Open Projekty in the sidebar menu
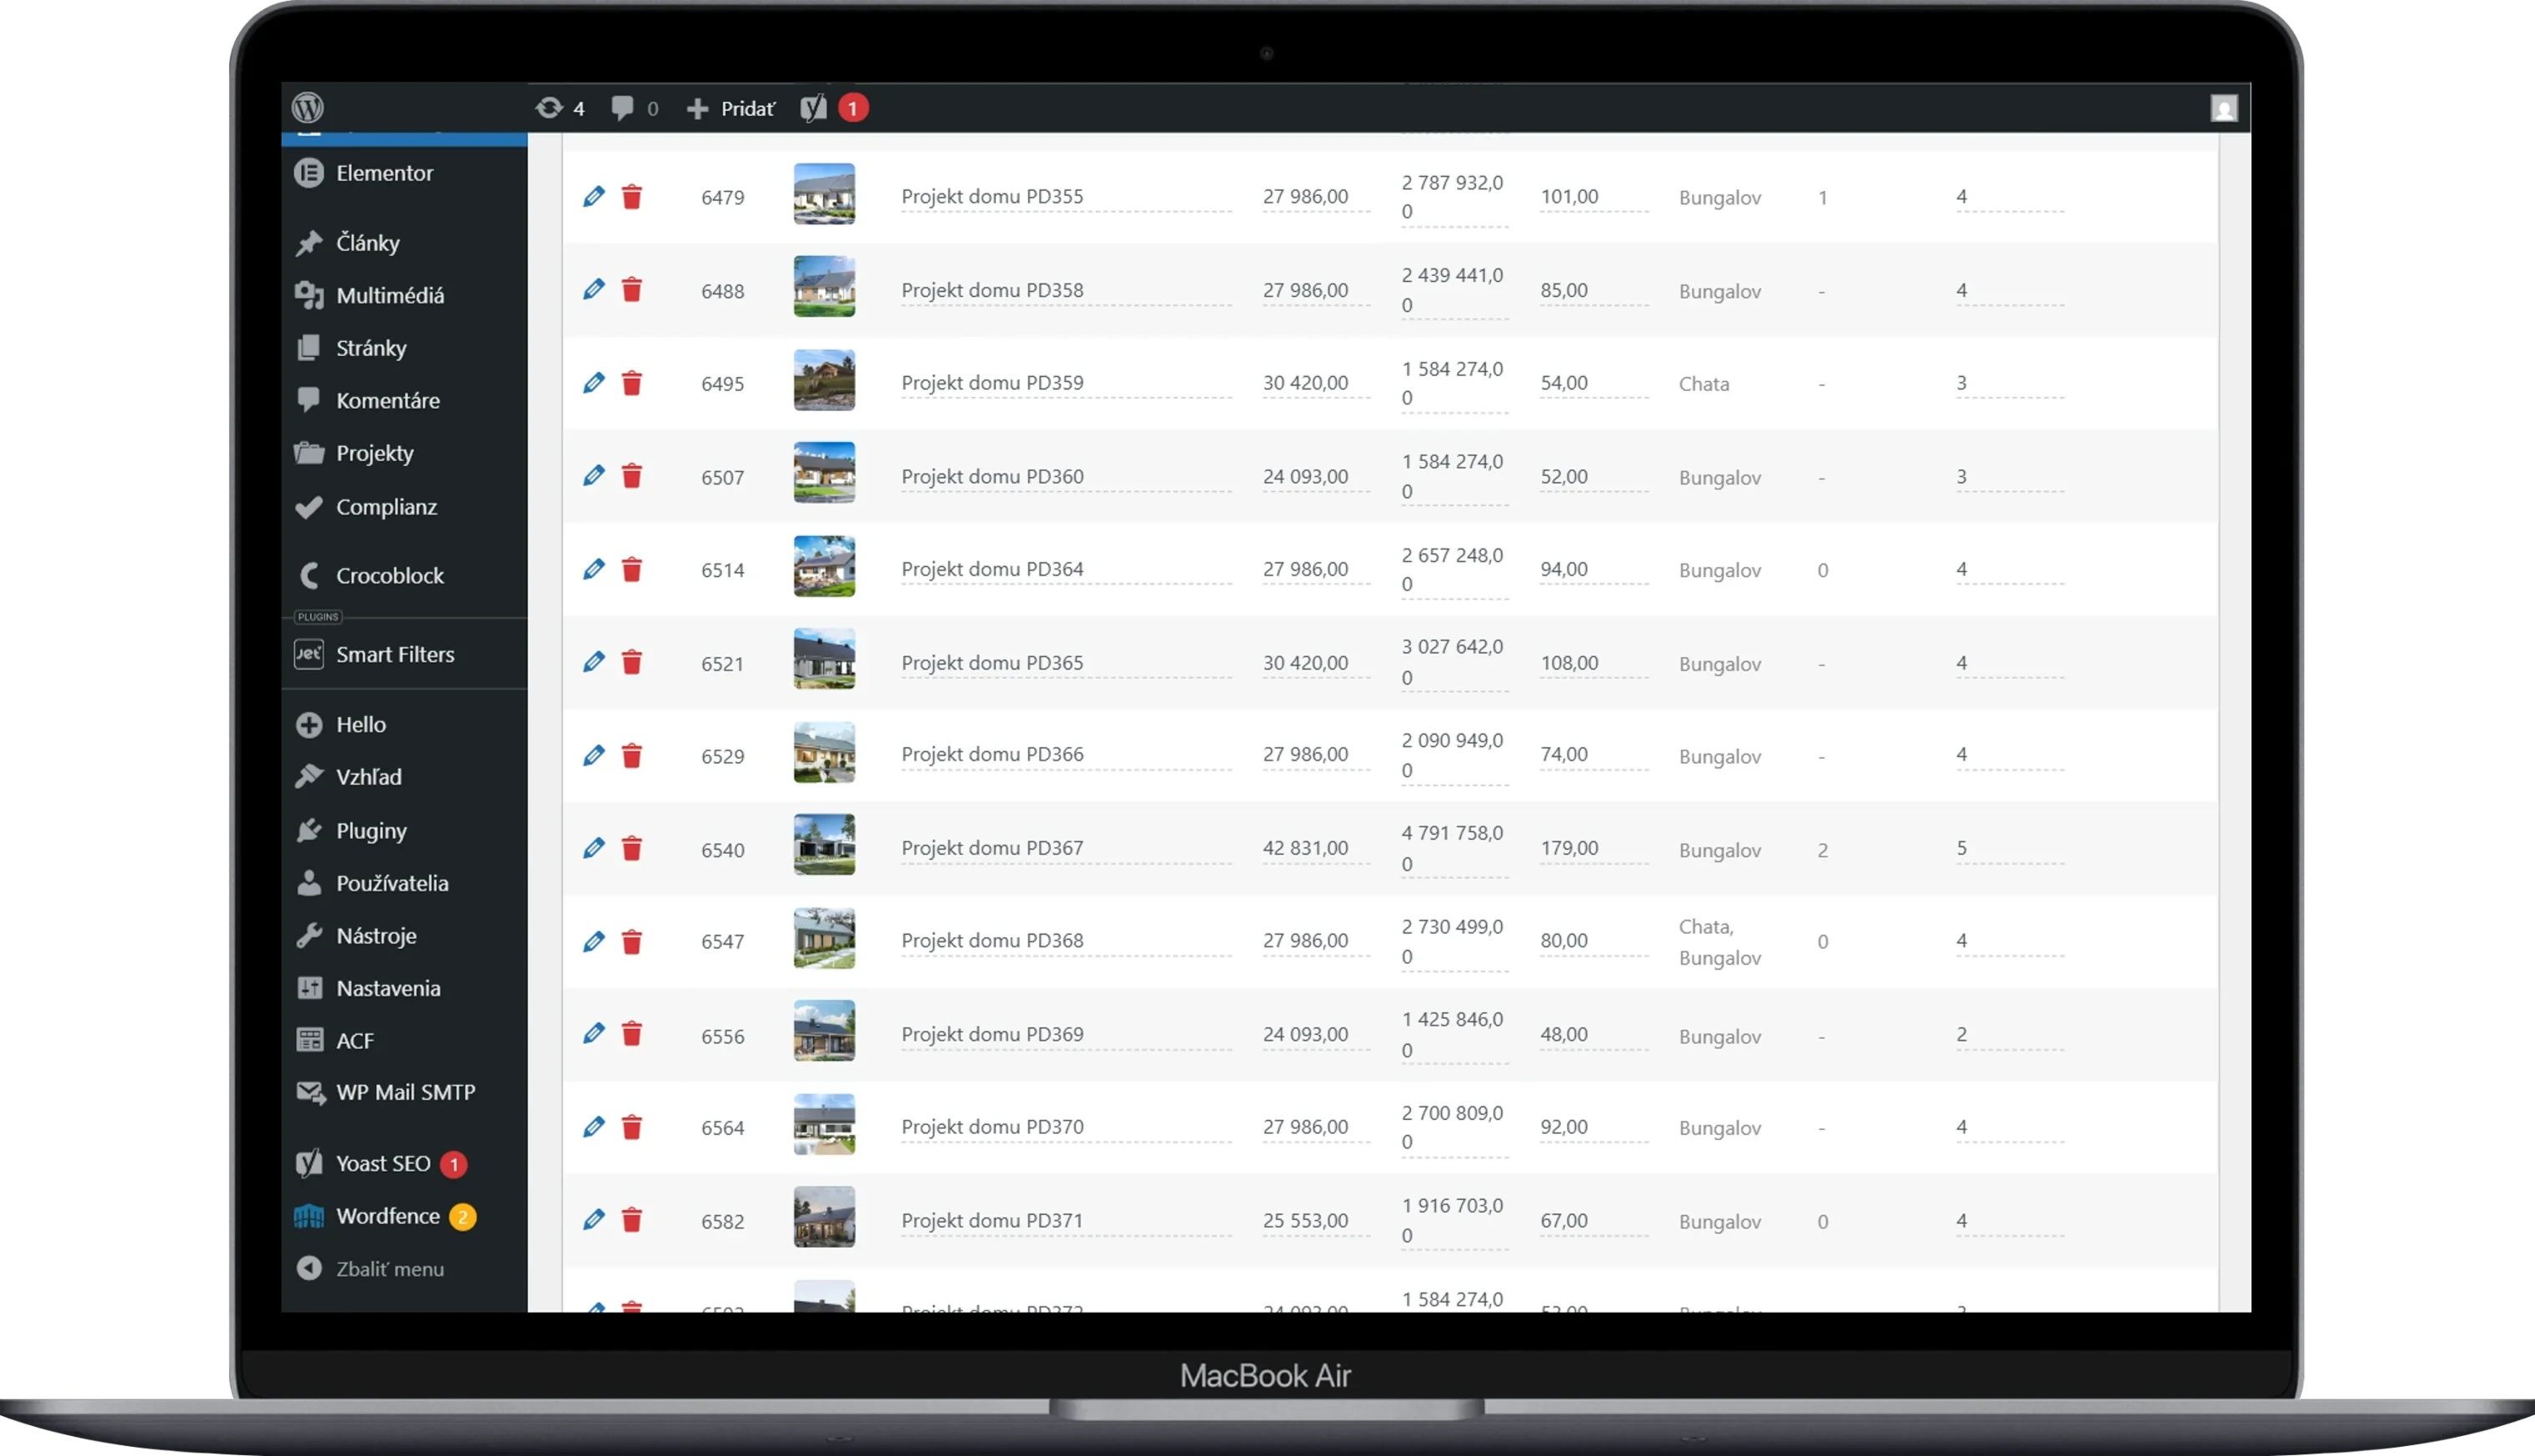The image size is (2535, 1456). (x=374, y=453)
